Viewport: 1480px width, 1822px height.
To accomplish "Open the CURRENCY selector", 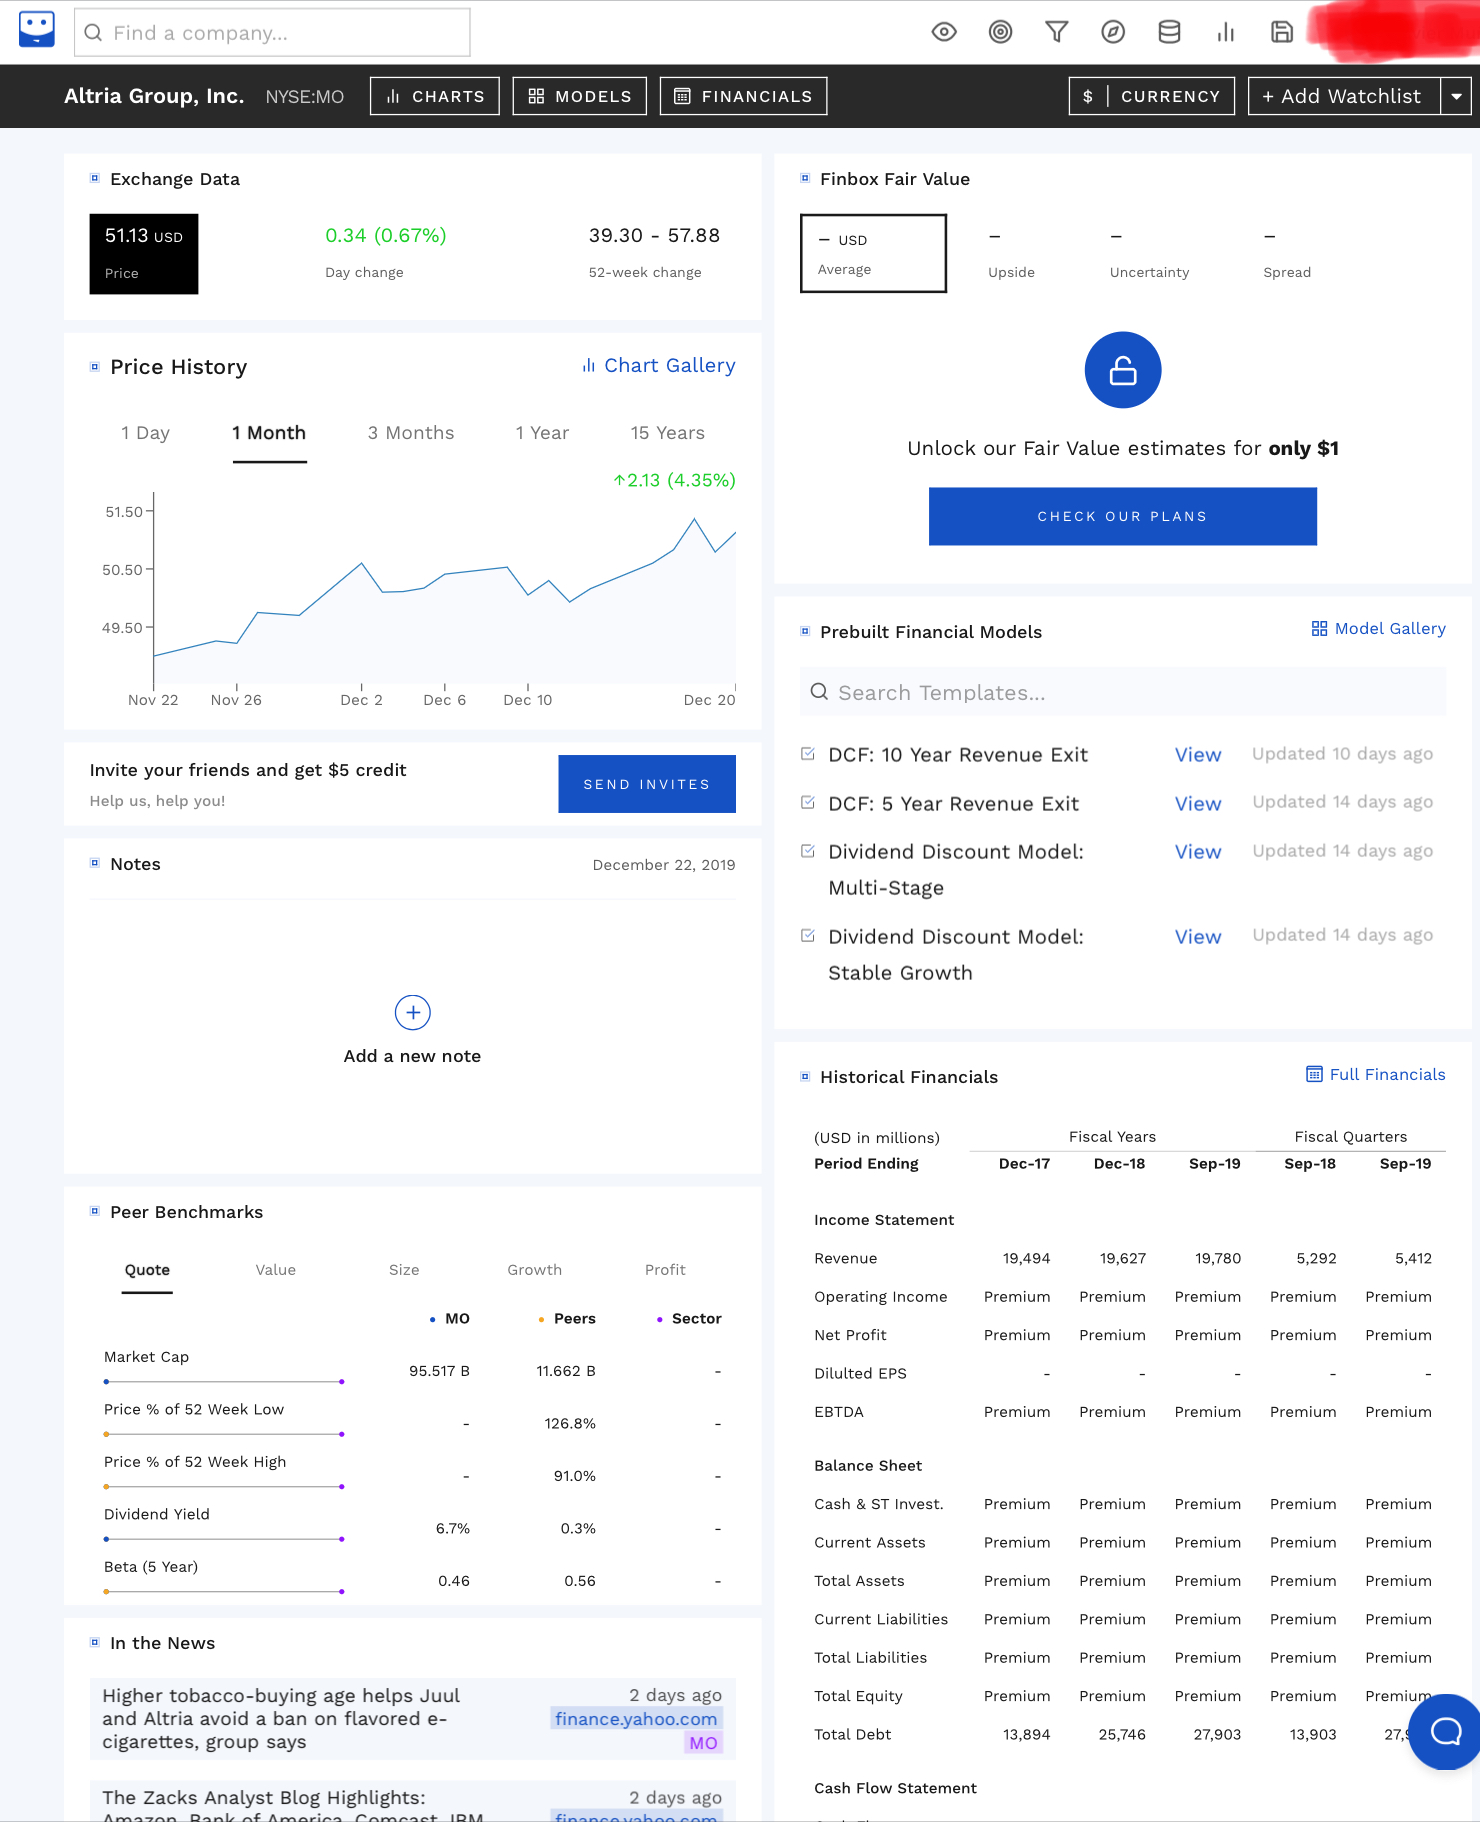I will click(x=1151, y=96).
